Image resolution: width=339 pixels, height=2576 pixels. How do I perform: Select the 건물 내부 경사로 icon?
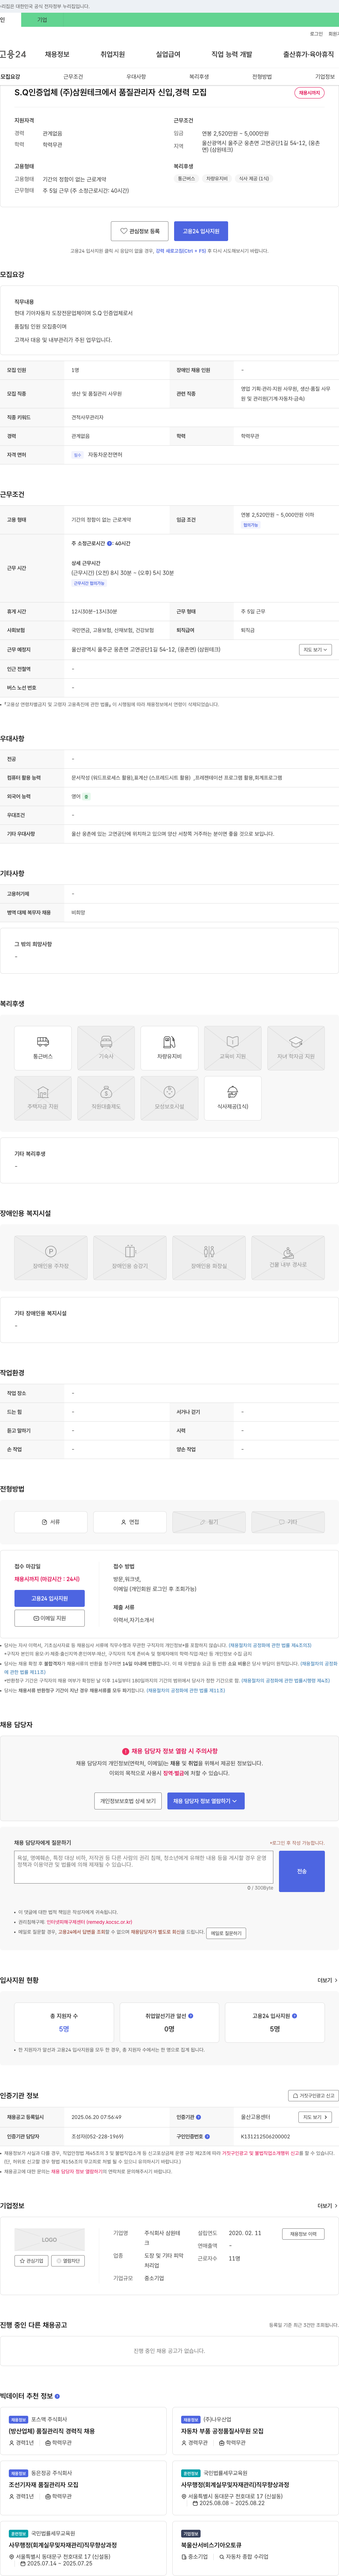(x=288, y=1258)
